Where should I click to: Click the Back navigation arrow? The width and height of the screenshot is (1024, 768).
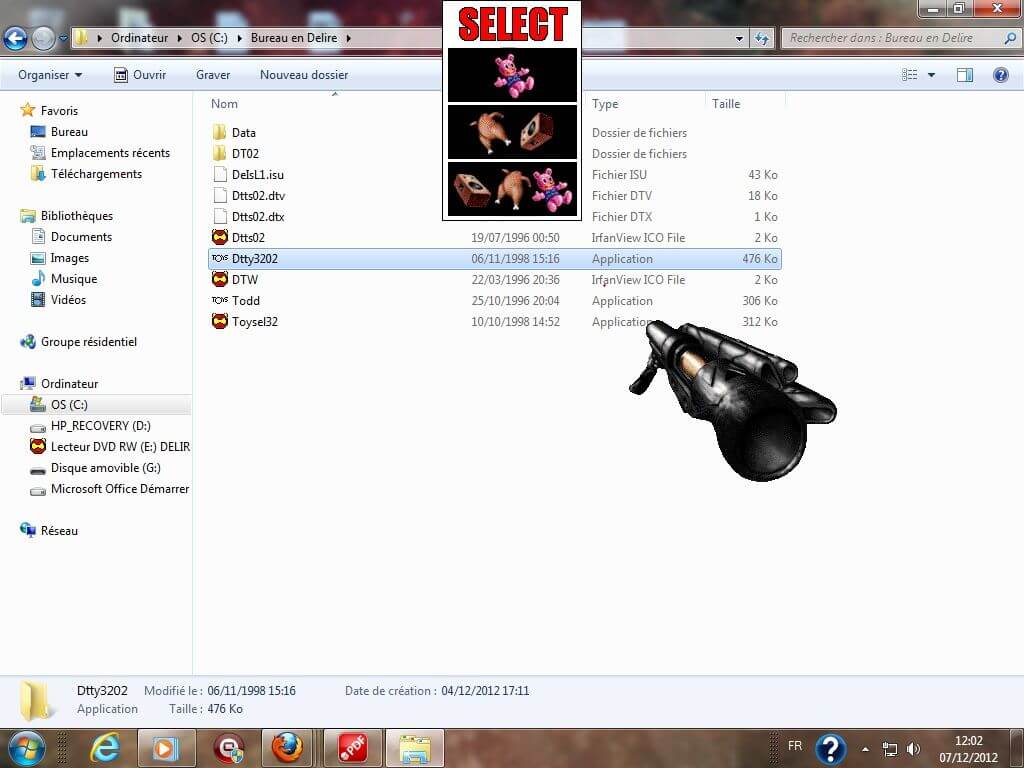[x=15, y=39]
